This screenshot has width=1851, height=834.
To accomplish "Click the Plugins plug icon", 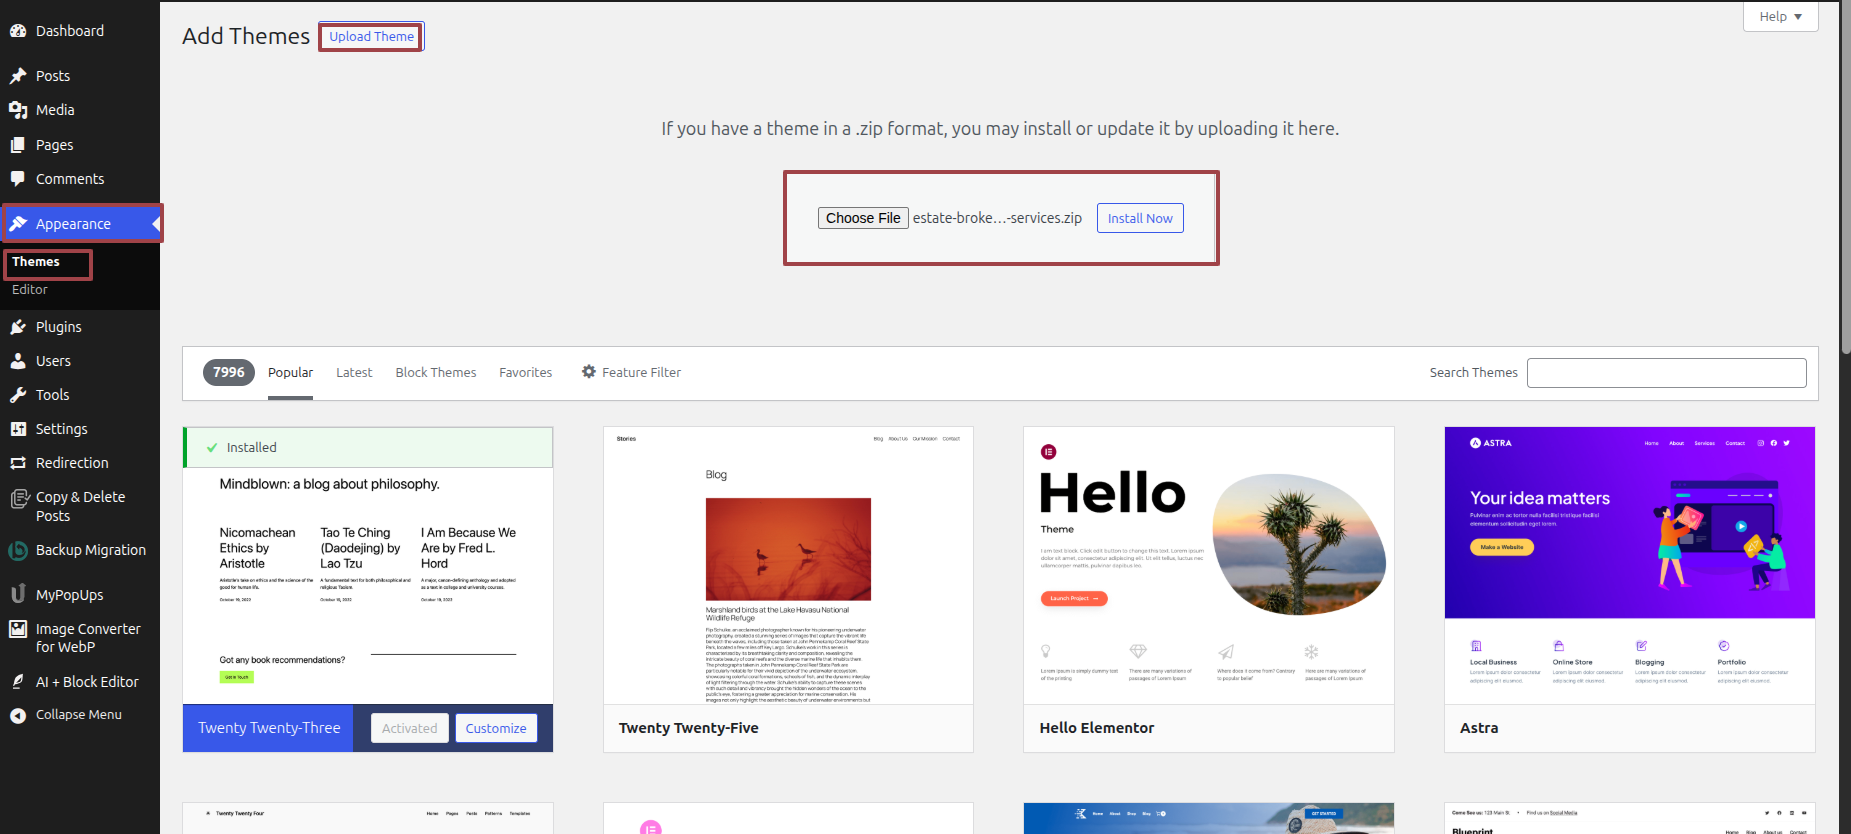I will tap(18, 327).
